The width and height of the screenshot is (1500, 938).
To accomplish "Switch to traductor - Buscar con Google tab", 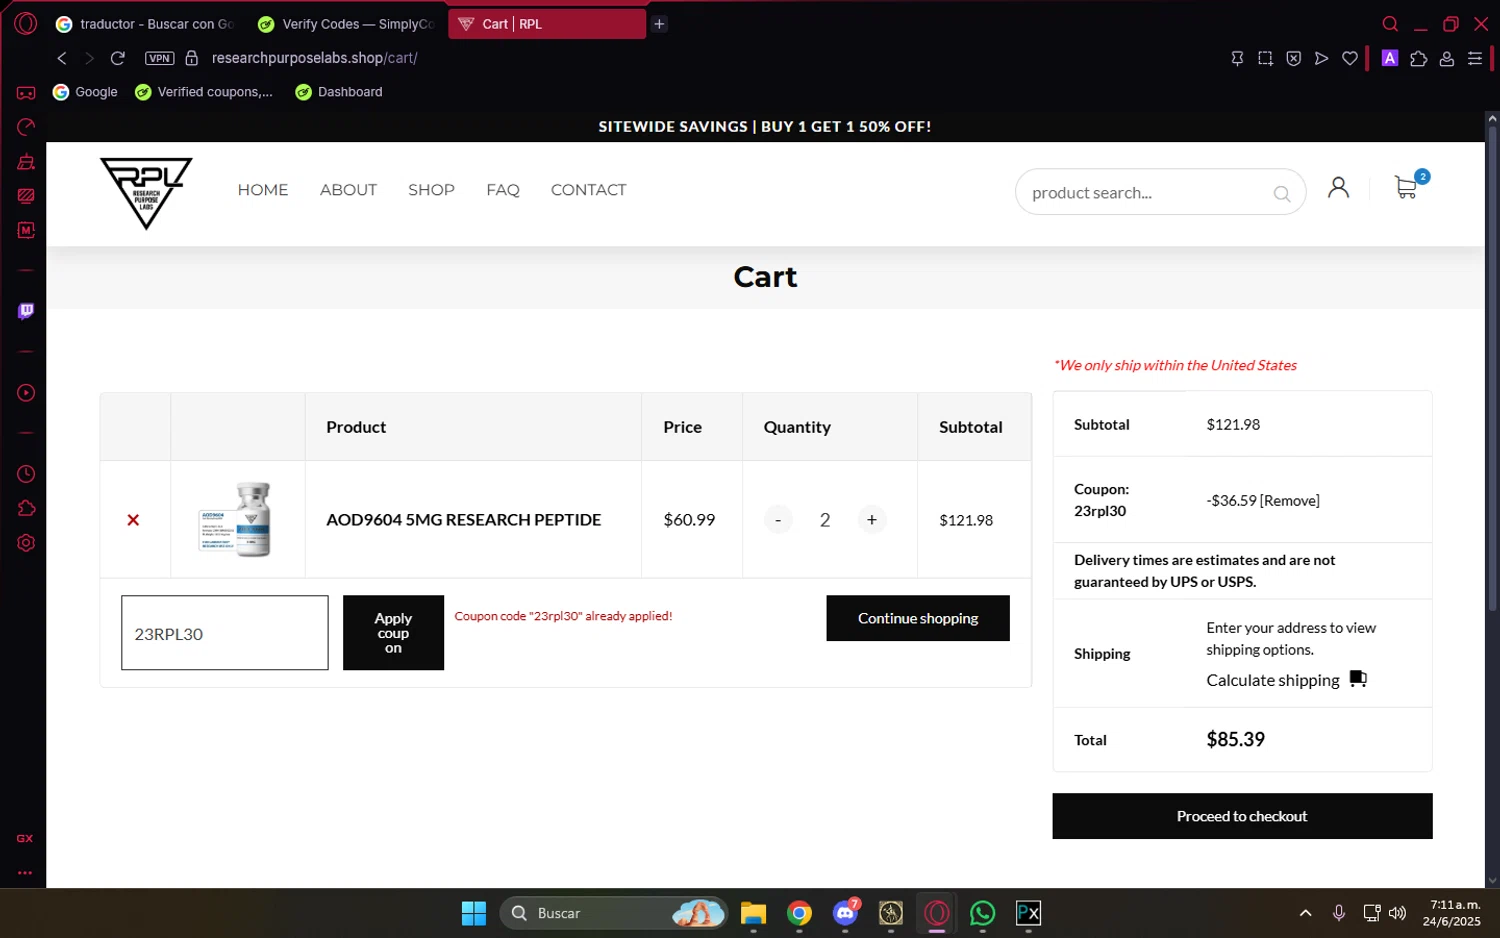I will [146, 24].
